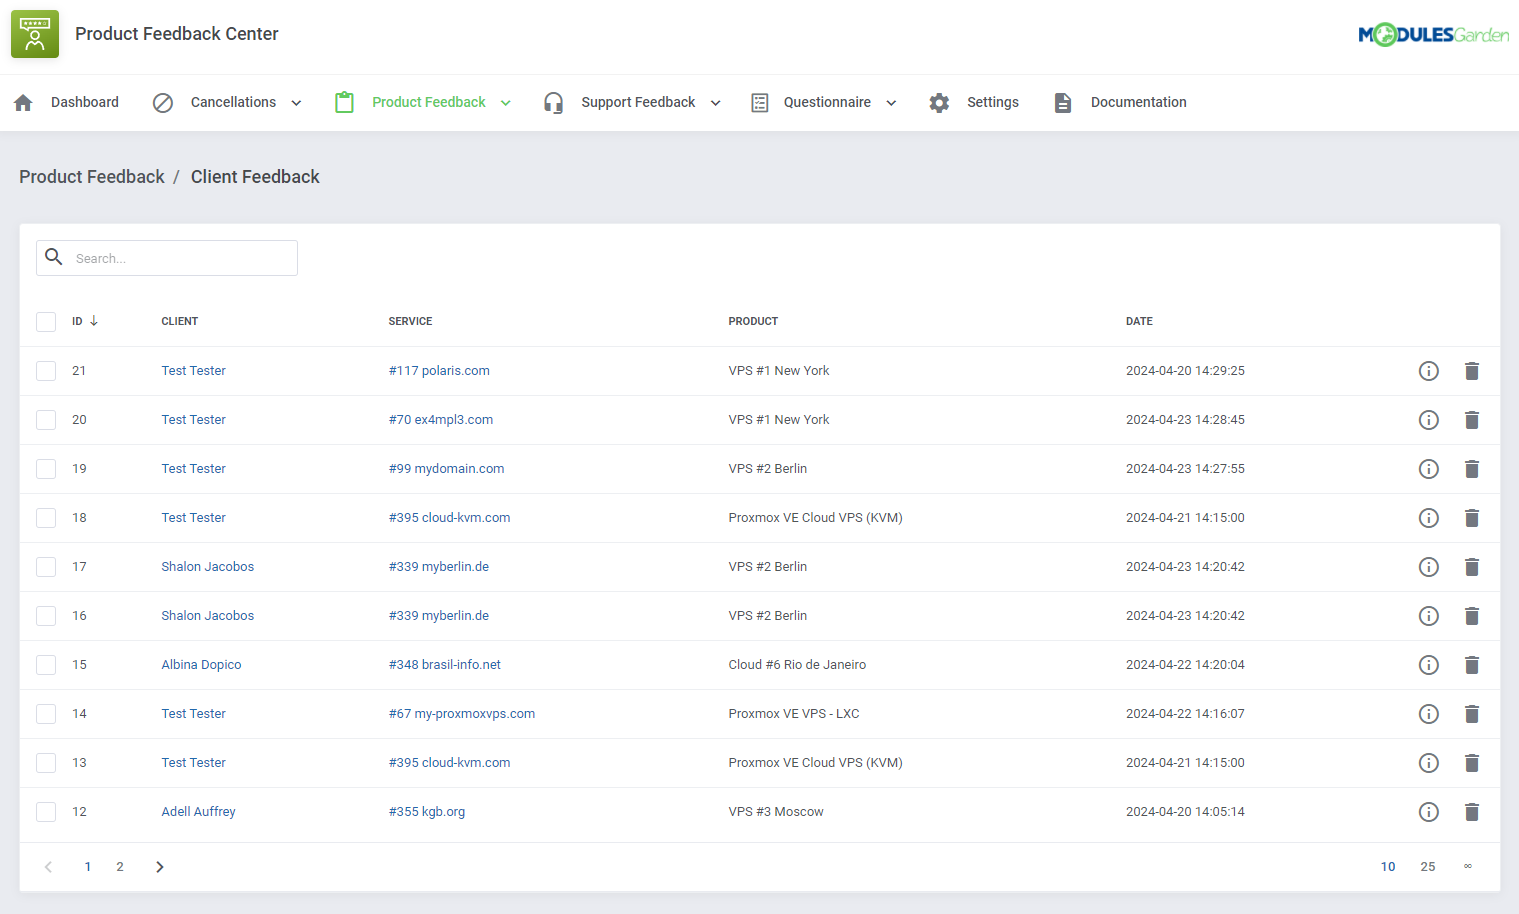Screen dimensions: 1519x914
Task: Check the row checkbox for entry 18
Action: point(46,517)
